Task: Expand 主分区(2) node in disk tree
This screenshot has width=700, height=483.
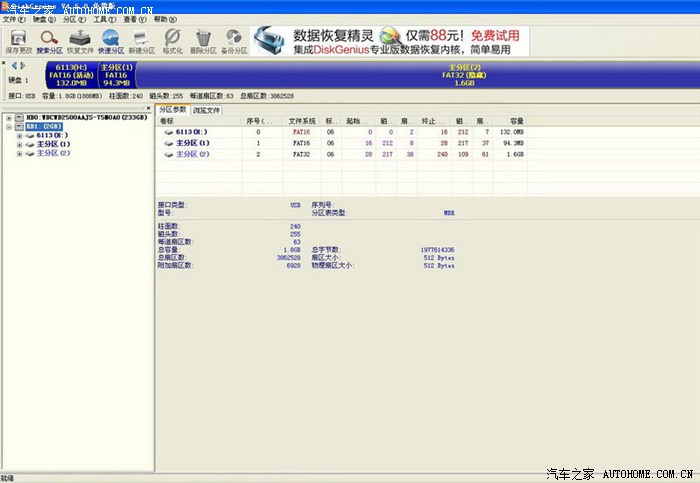Action: [19, 154]
